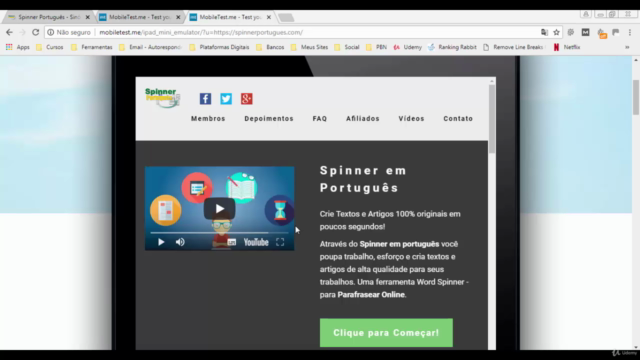Open the Afiliados menu item
This screenshot has width=640, height=360.
point(363,119)
